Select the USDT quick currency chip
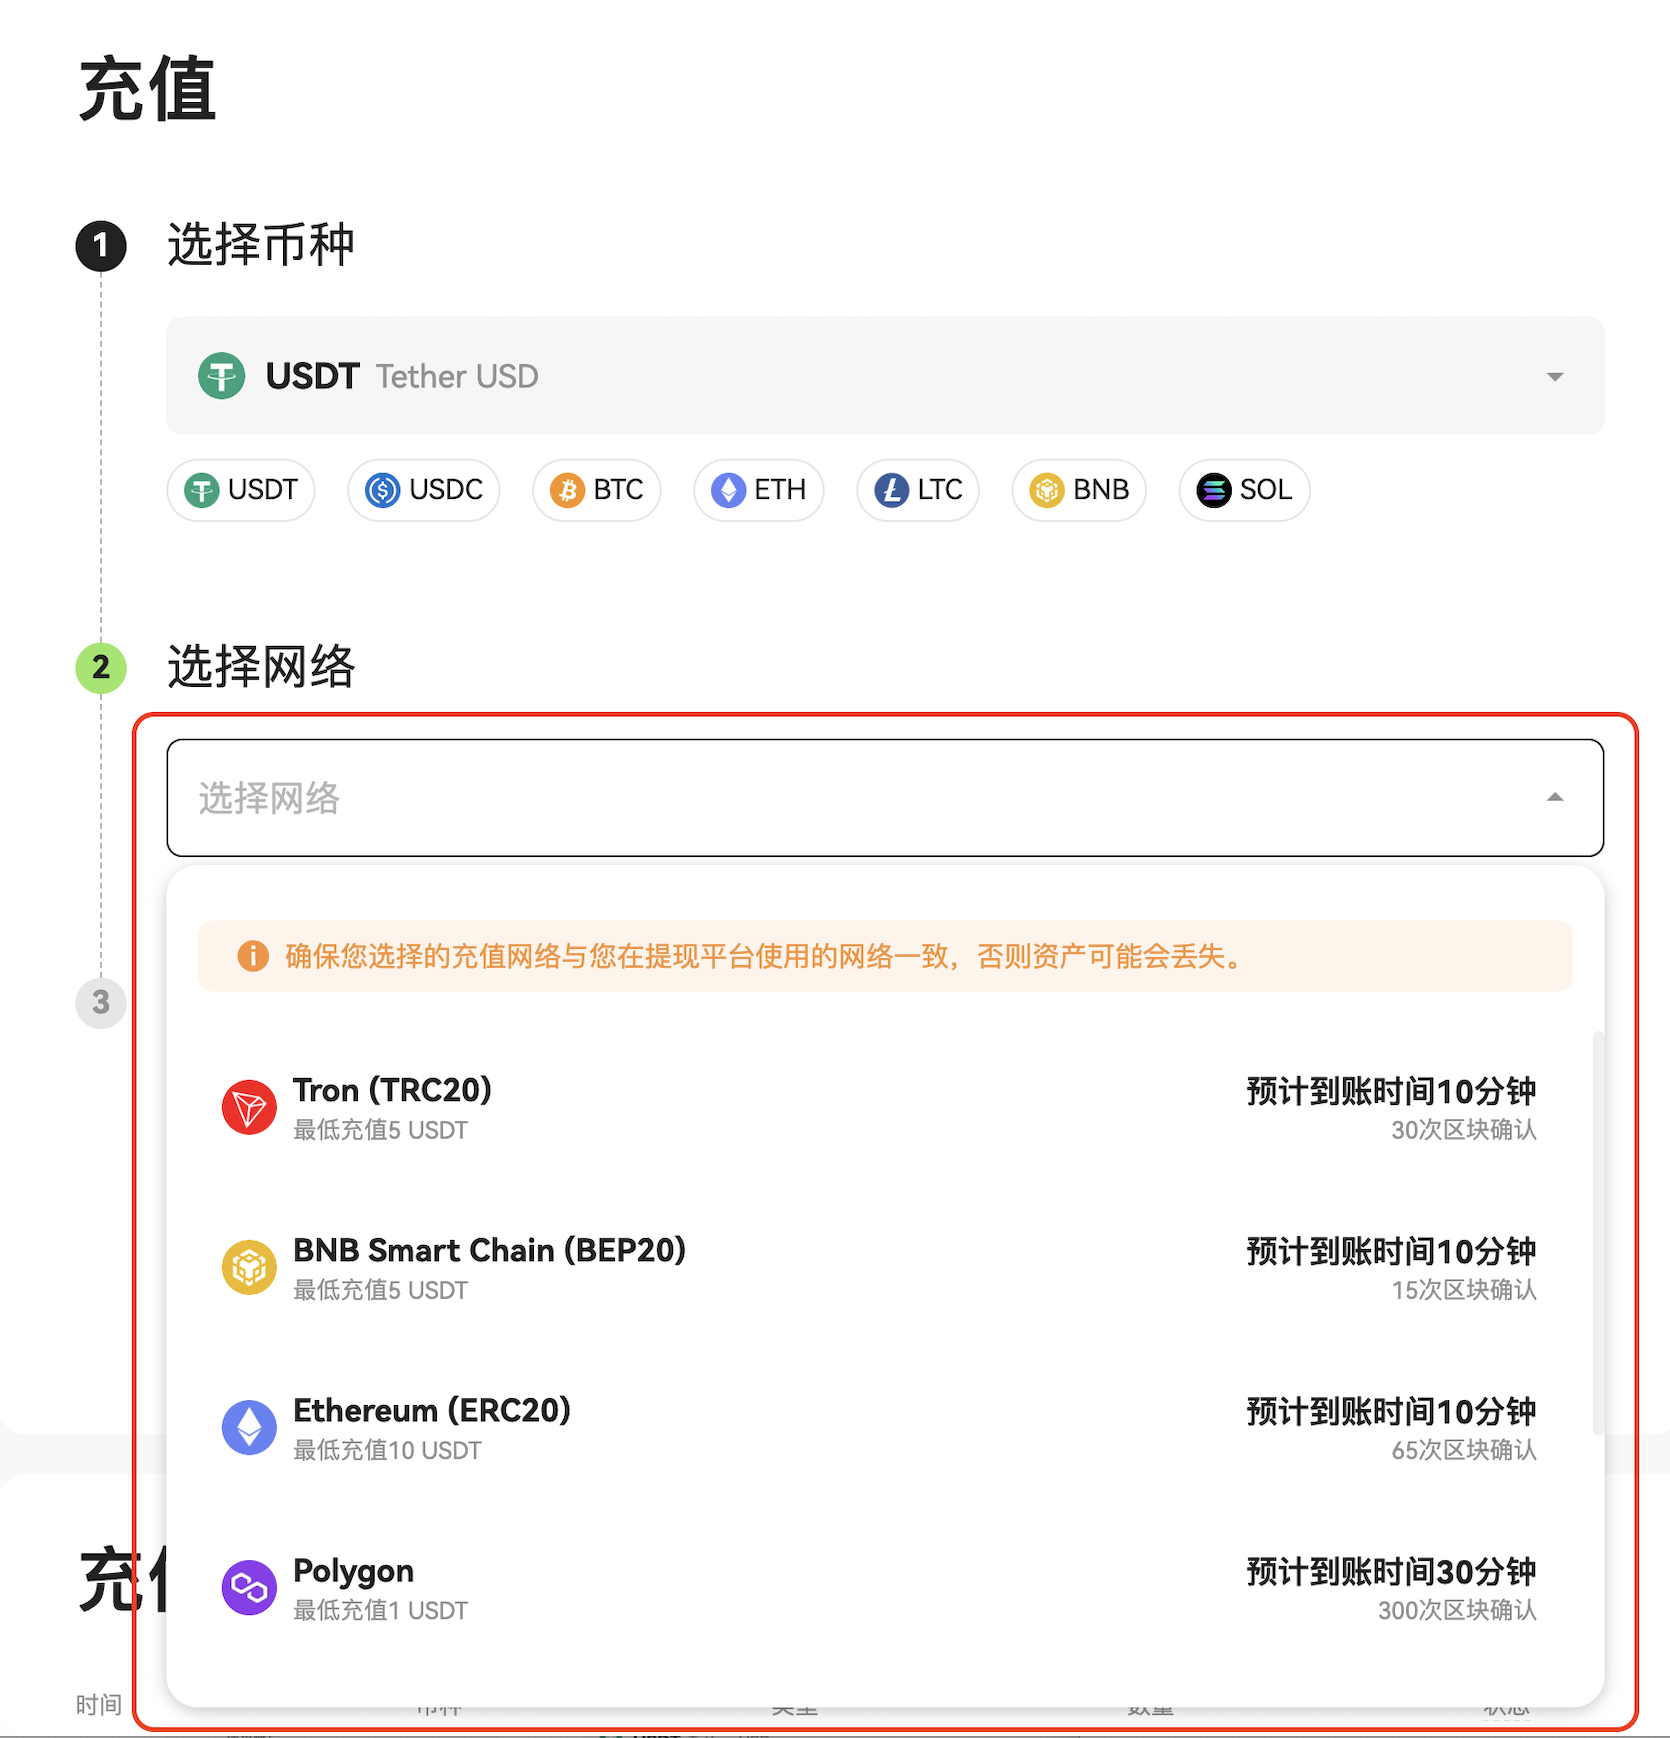This screenshot has height=1738, width=1670. [241, 490]
